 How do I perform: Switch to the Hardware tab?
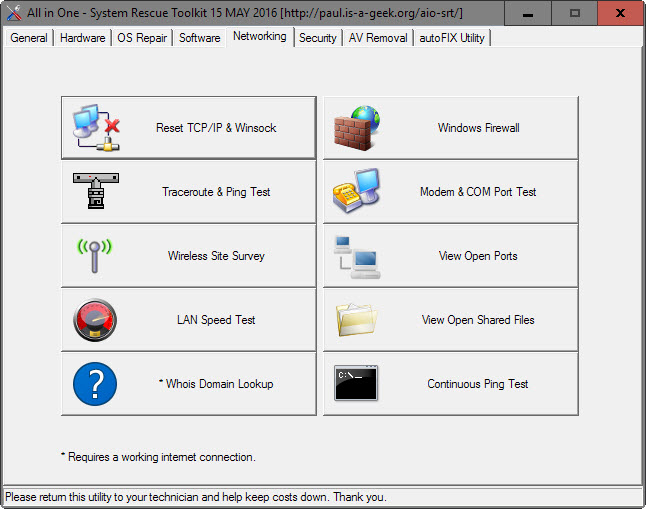pos(82,38)
